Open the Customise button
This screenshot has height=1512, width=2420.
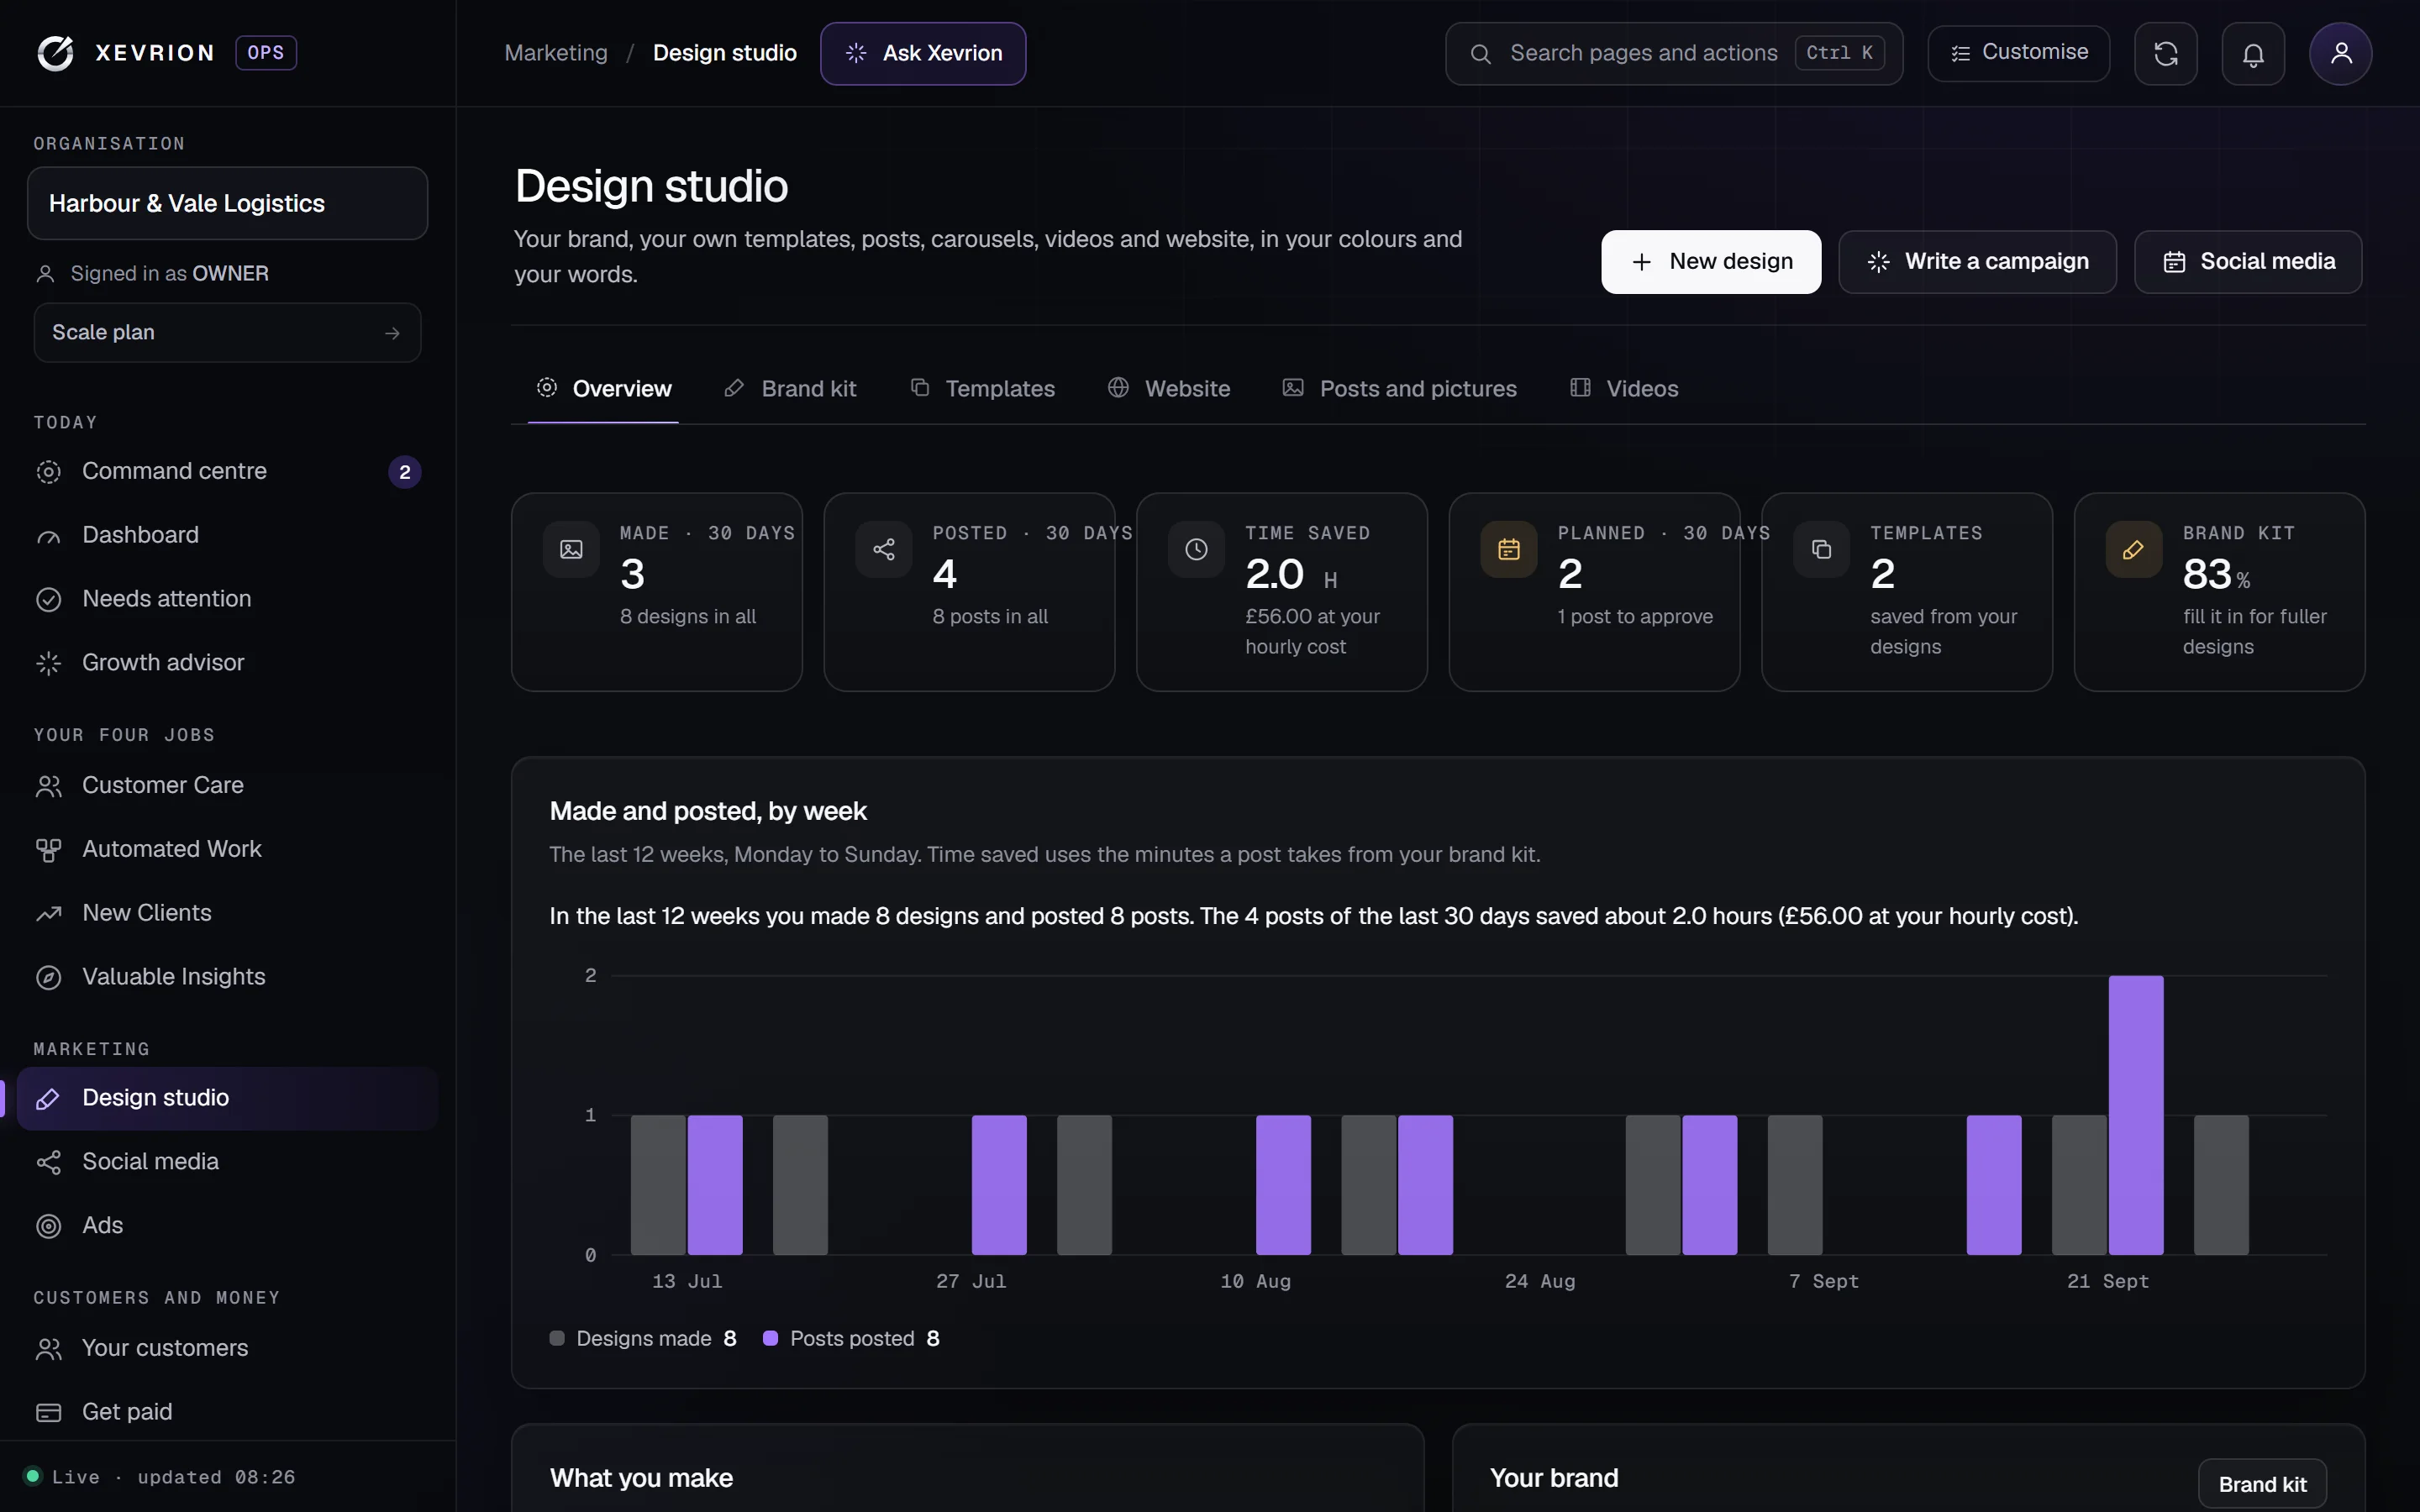click(x=2018, y=53)
